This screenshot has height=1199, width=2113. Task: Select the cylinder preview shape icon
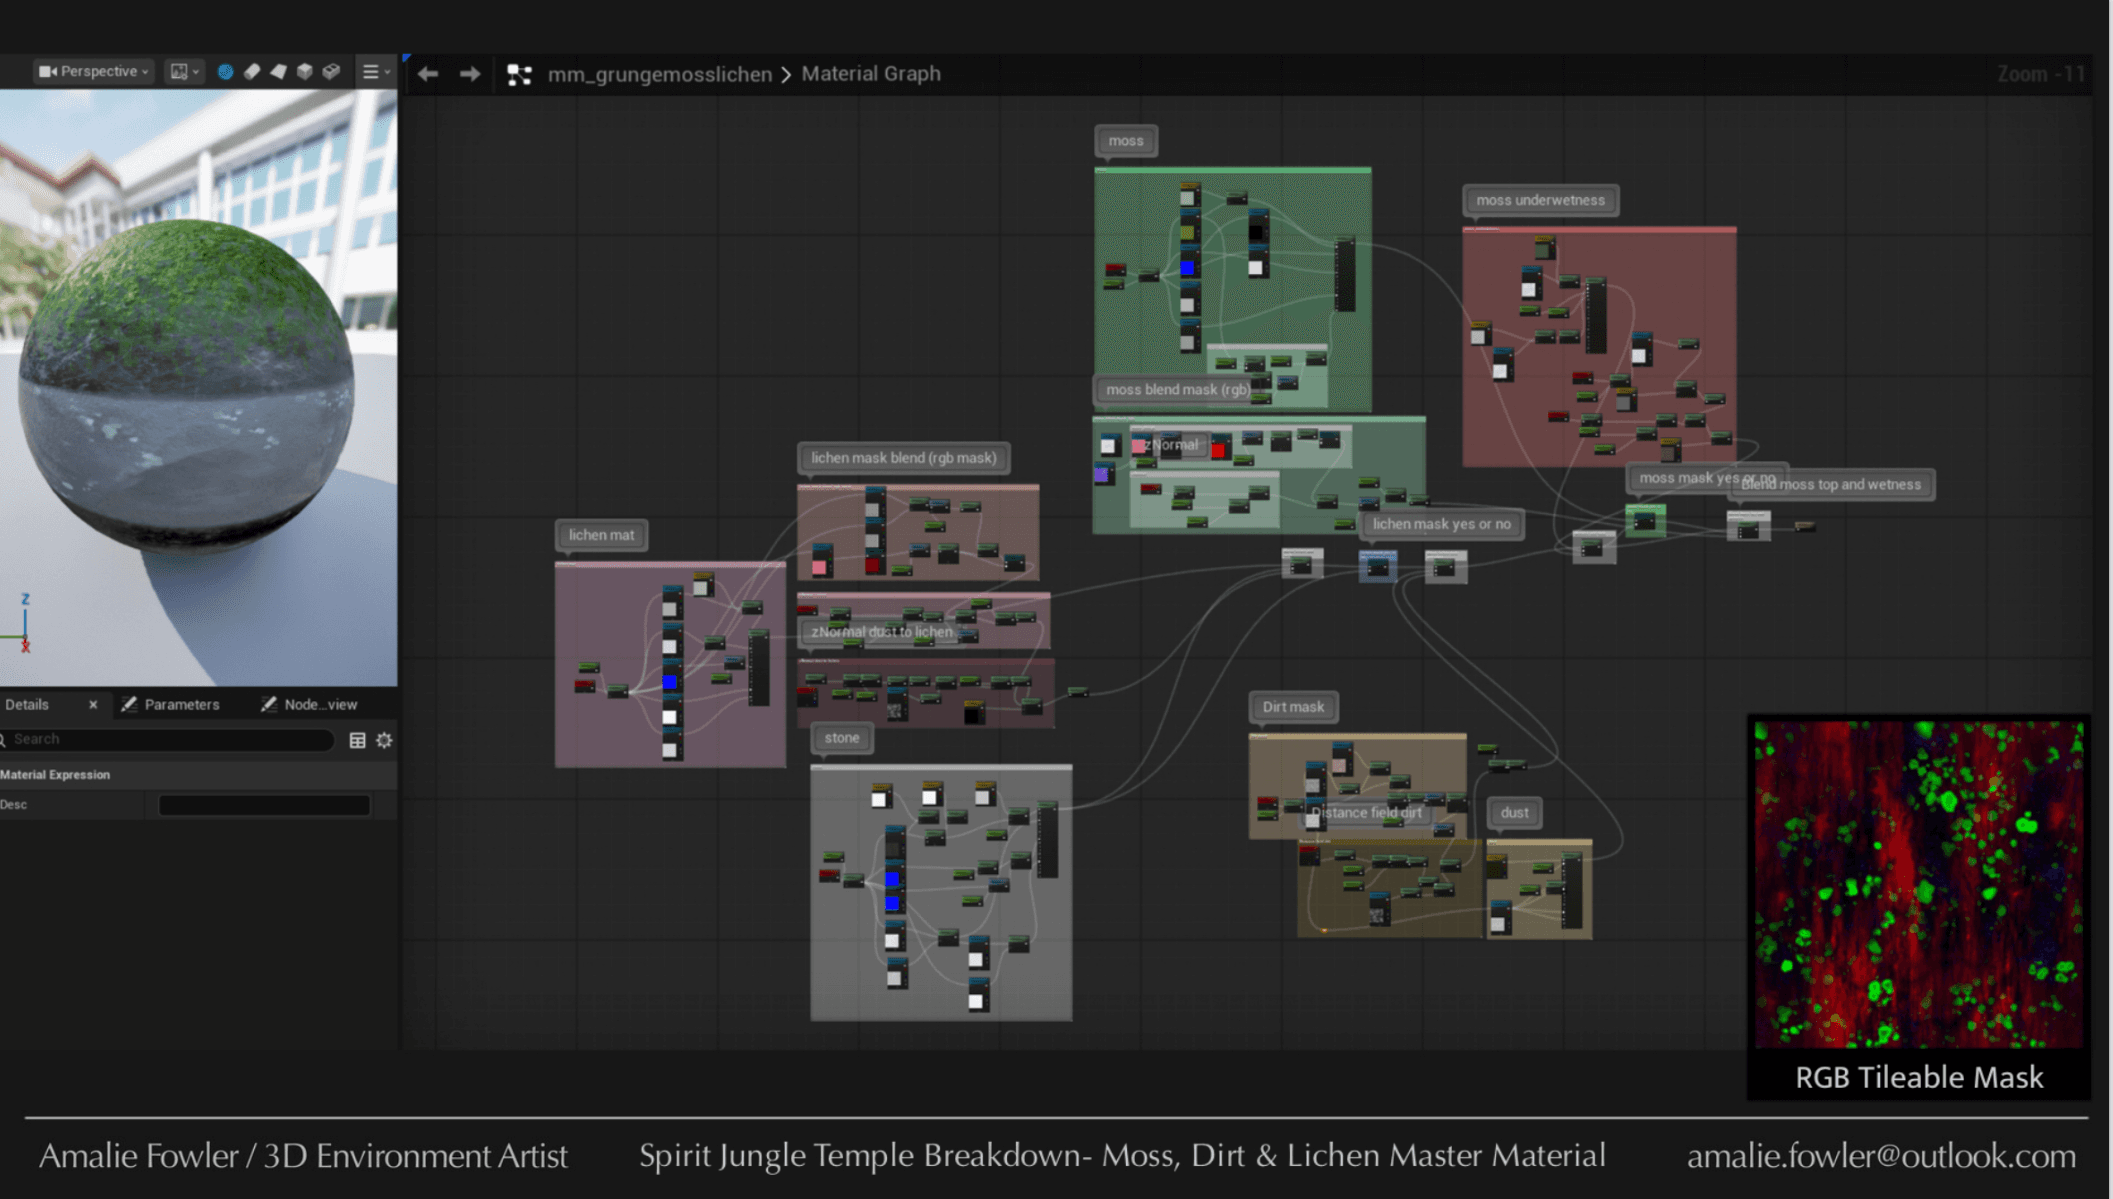[252, 71]
